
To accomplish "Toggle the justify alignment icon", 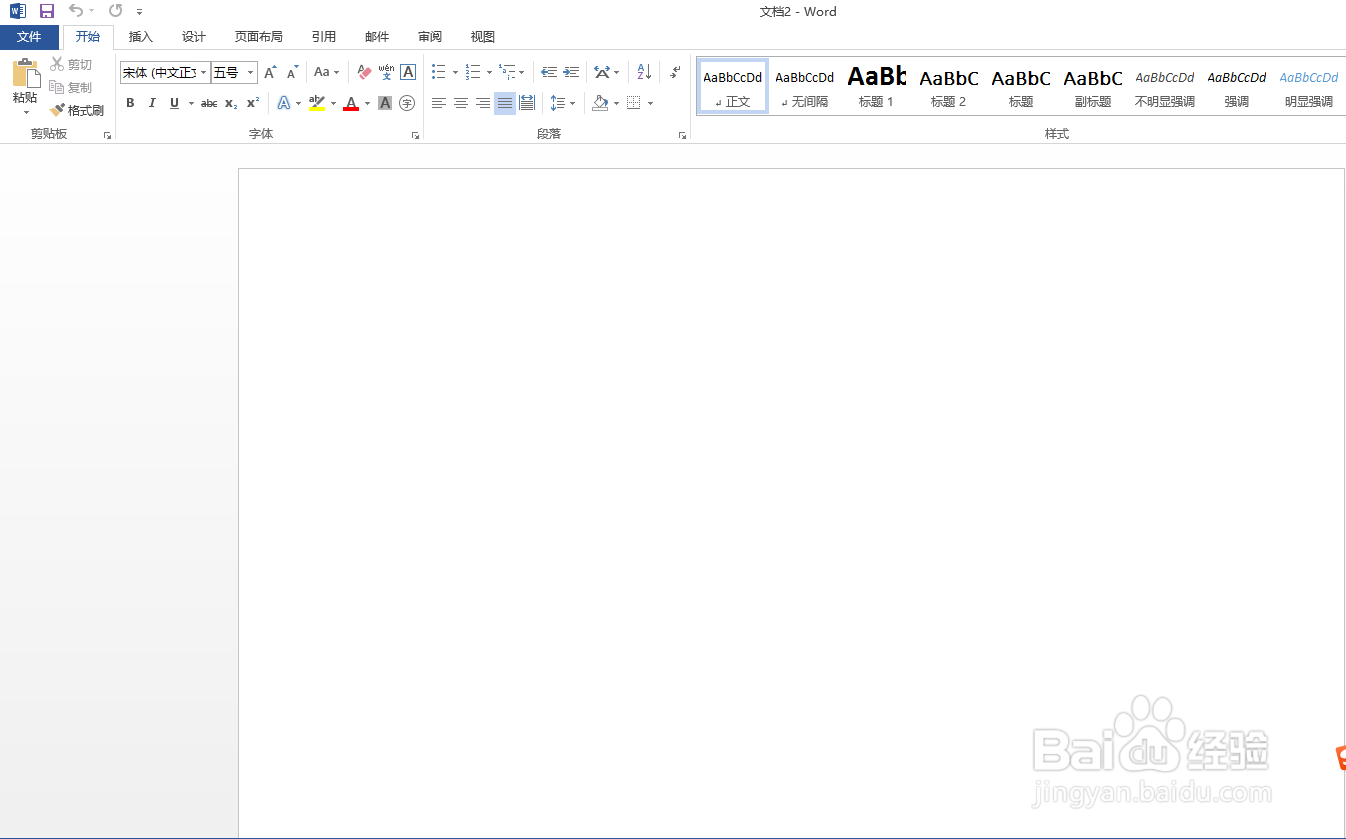I will [x=505, y=103].
